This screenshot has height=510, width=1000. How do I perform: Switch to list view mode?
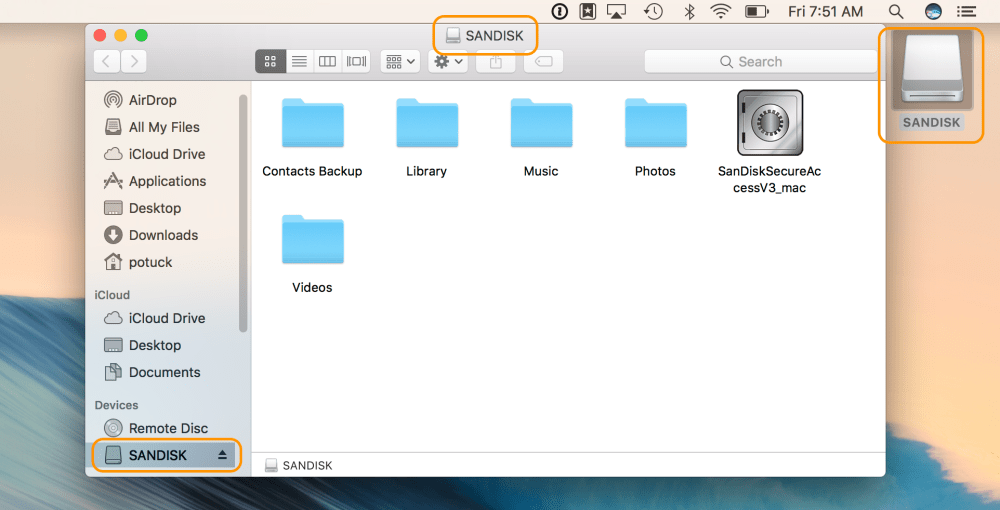click(x=299, y=62)
